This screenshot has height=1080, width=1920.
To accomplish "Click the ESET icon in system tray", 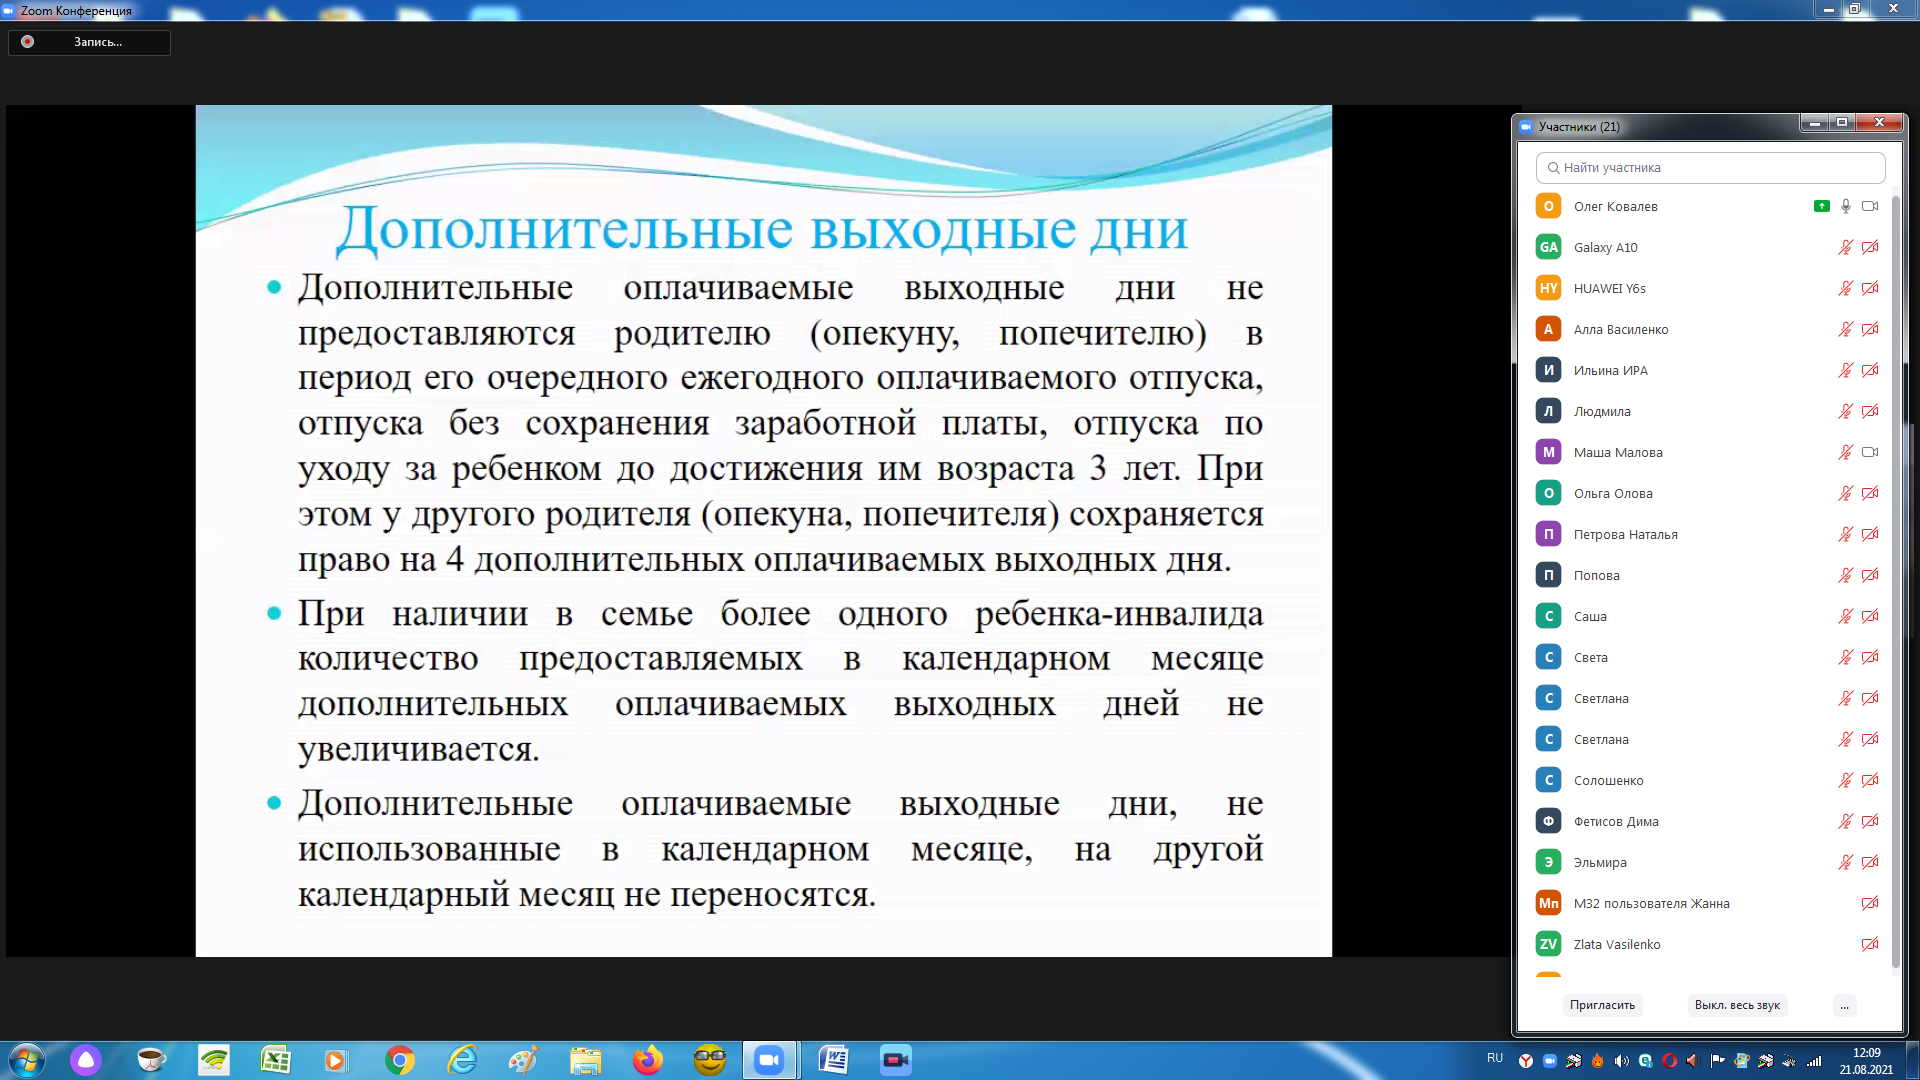I will (1645, 1061).
